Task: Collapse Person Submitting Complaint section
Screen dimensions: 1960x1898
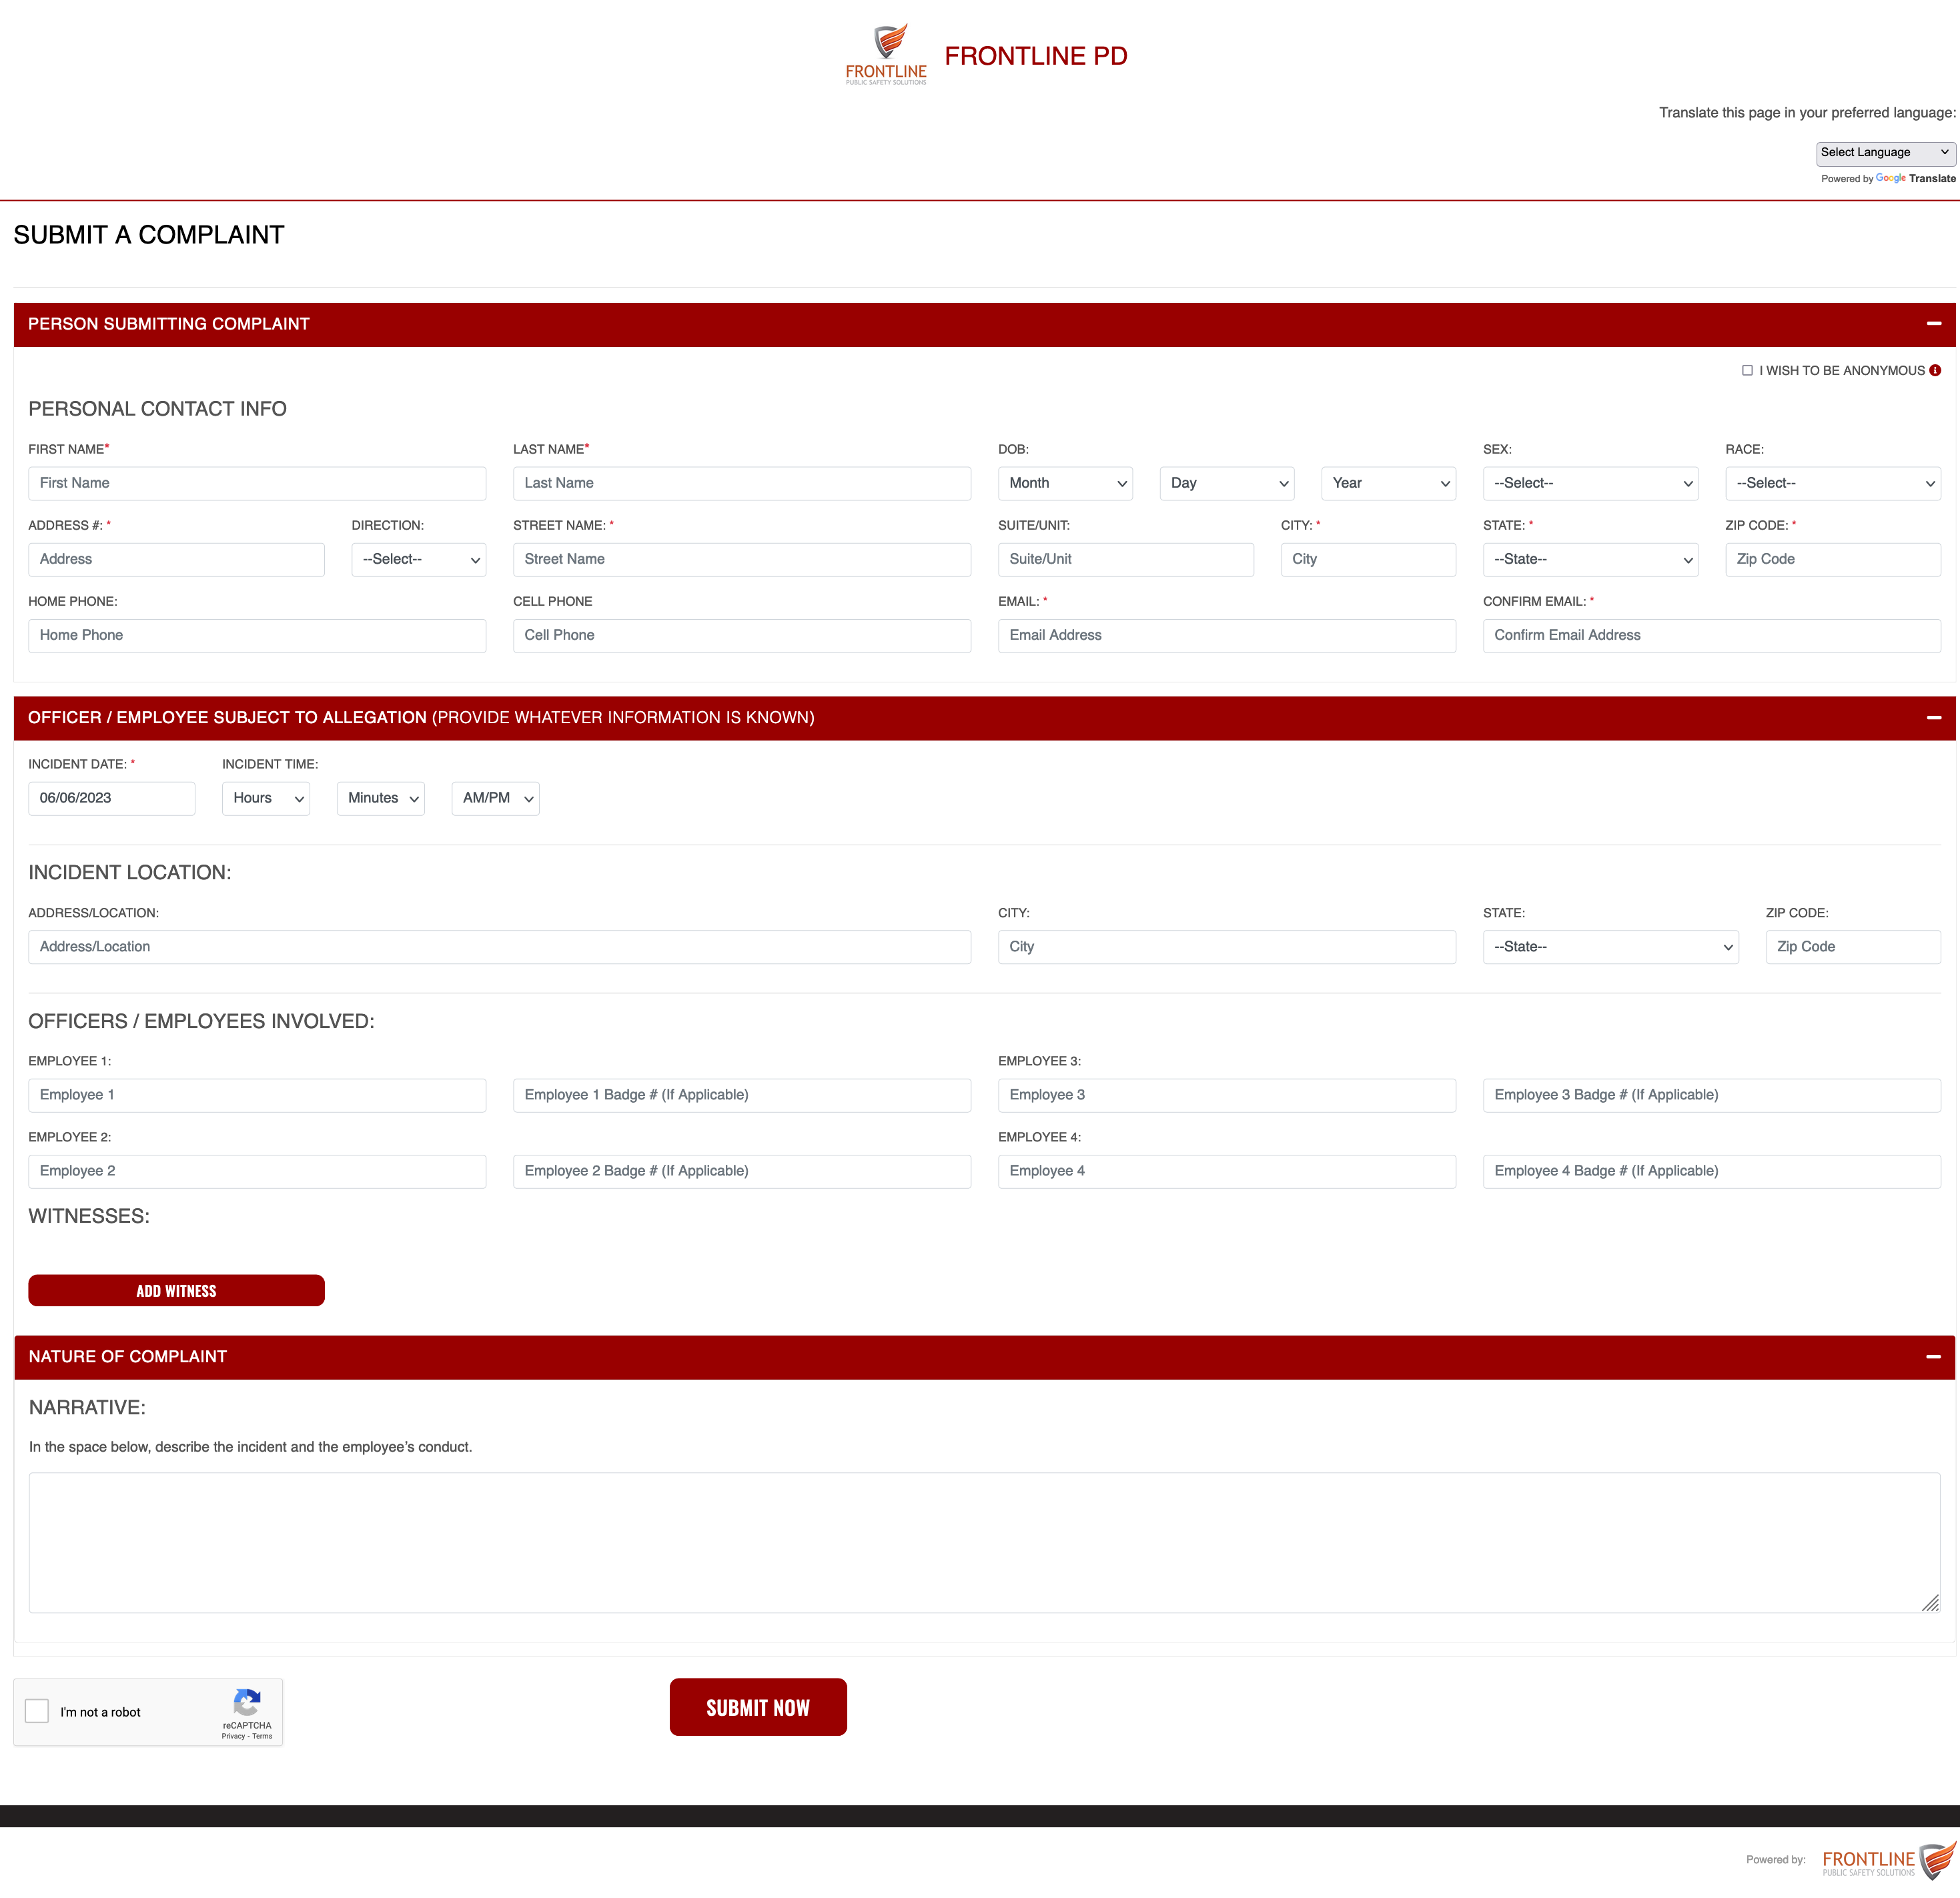Action: pos(1933,324)
